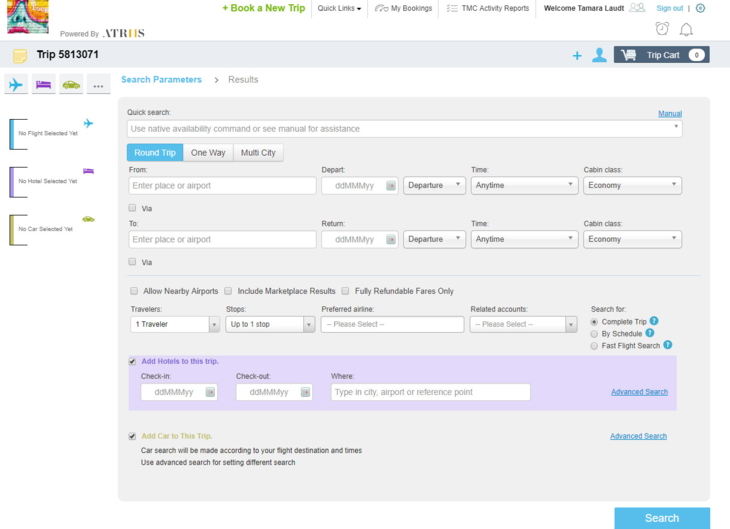Select the car icon tab
This screenshot has width=730, height=529.
coord(71,85)
